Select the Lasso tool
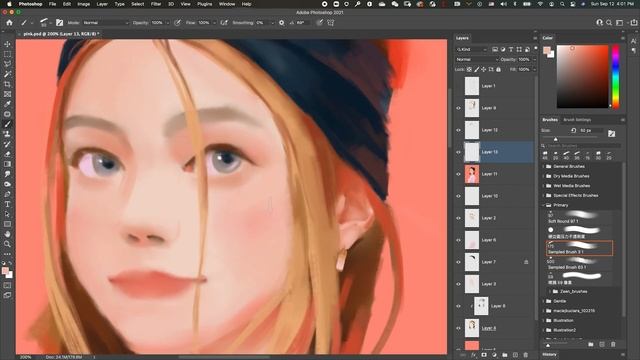 [7, 64]
